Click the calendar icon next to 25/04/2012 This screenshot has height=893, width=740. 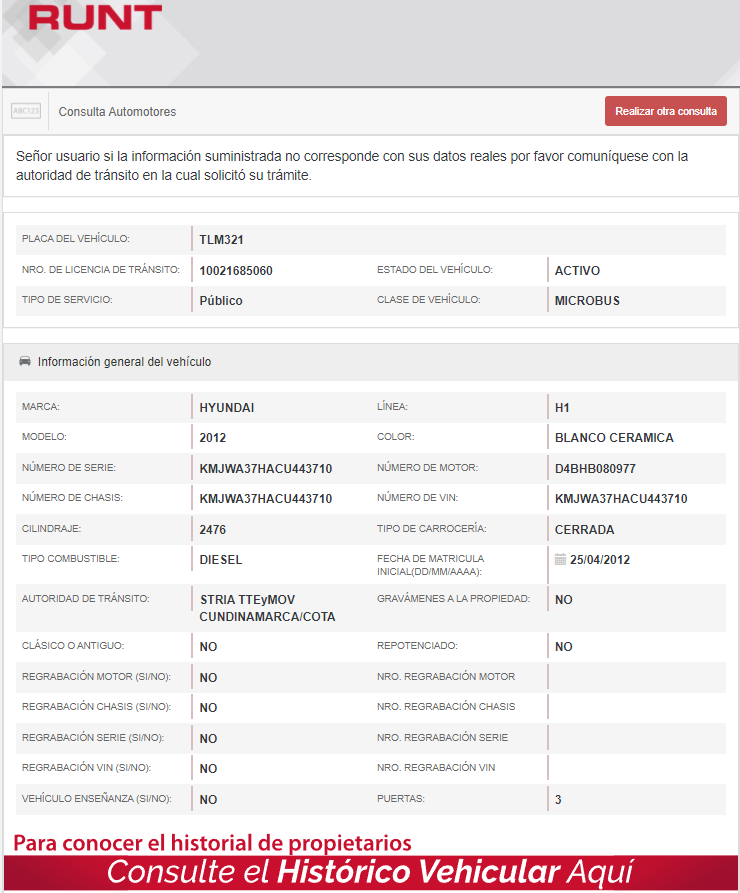click(x=560, y=559)
